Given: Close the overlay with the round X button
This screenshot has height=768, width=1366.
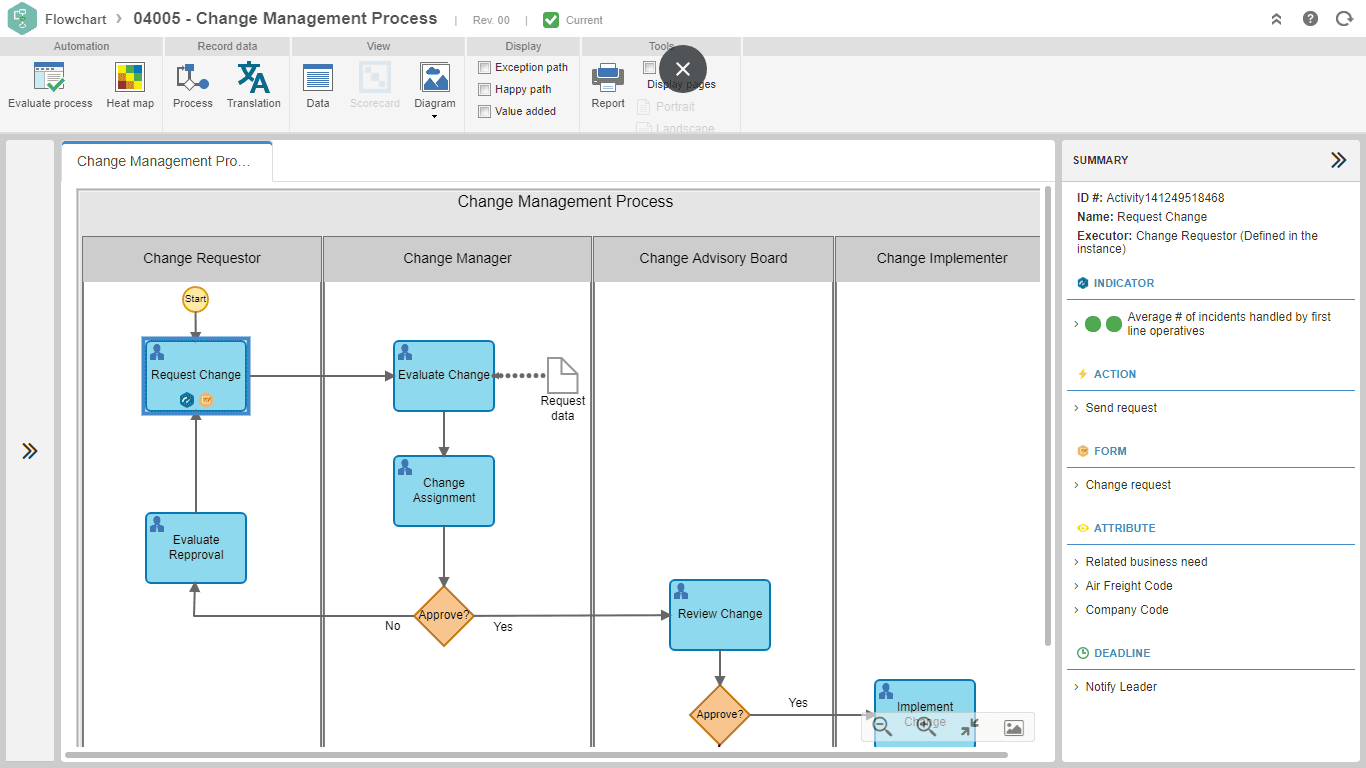Looking at the screenshot, I should pos(683,69).
